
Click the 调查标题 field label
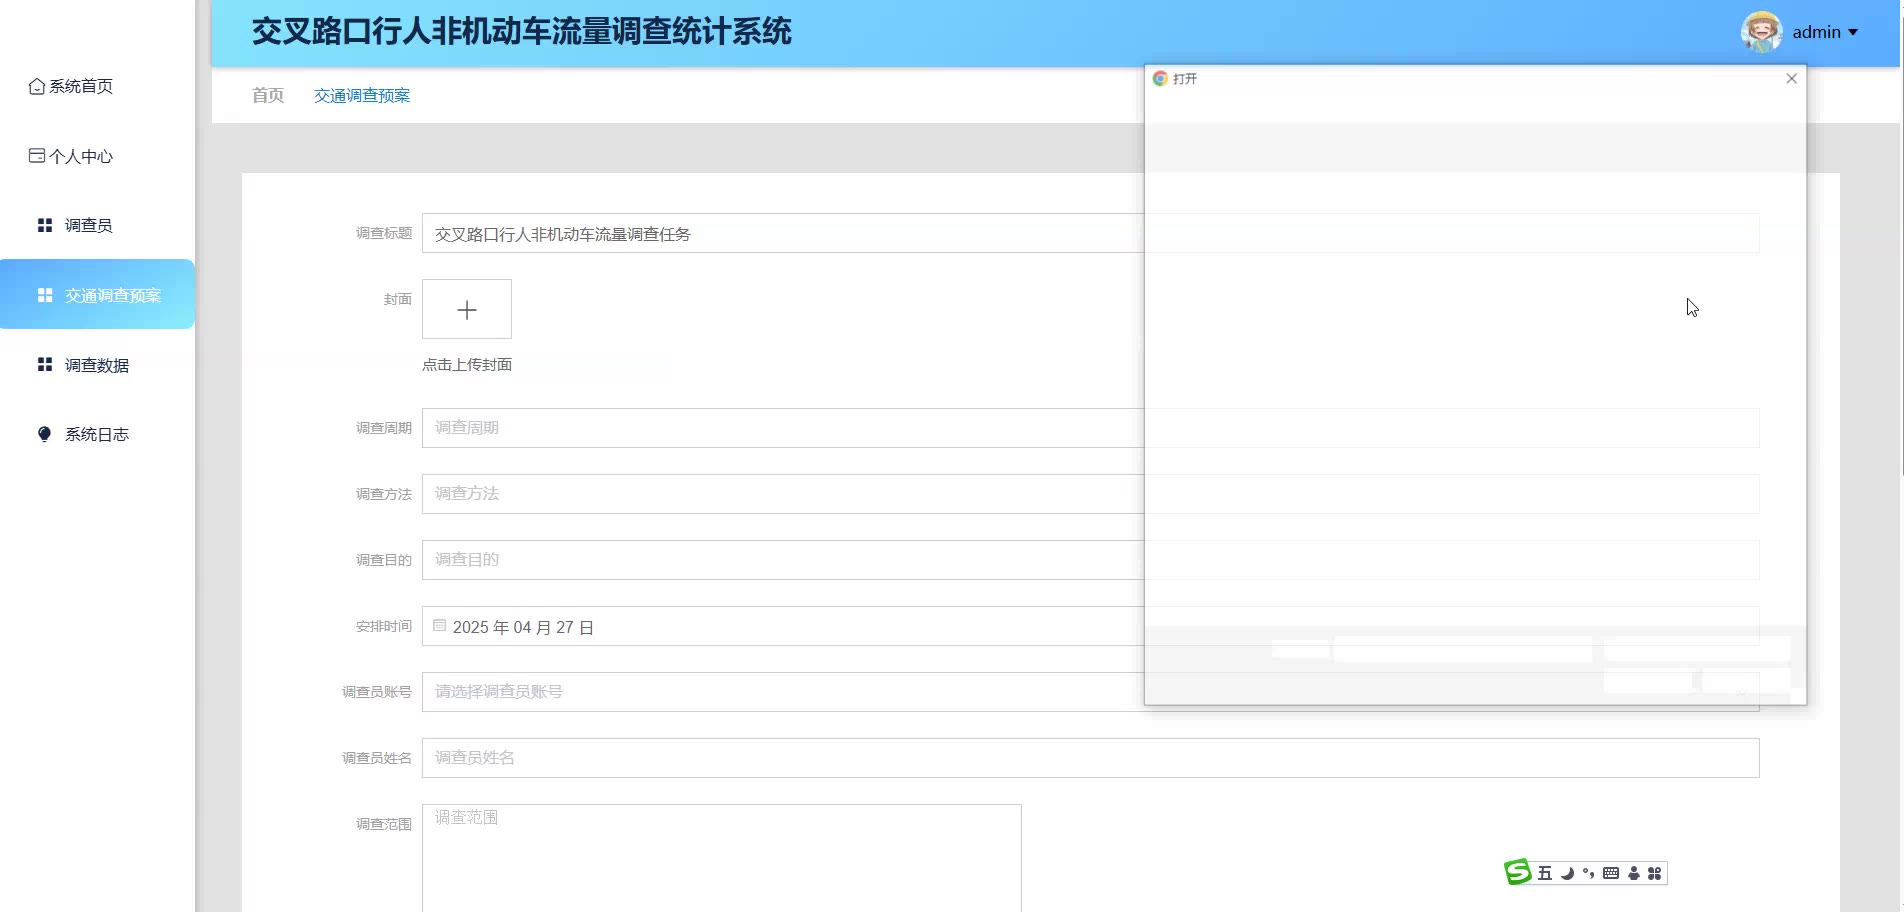coord(384,233)
